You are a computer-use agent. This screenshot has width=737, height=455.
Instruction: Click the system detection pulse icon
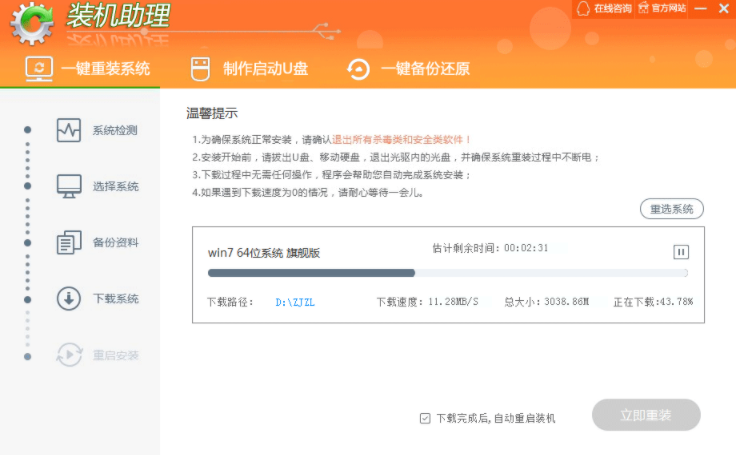point(69,130)
